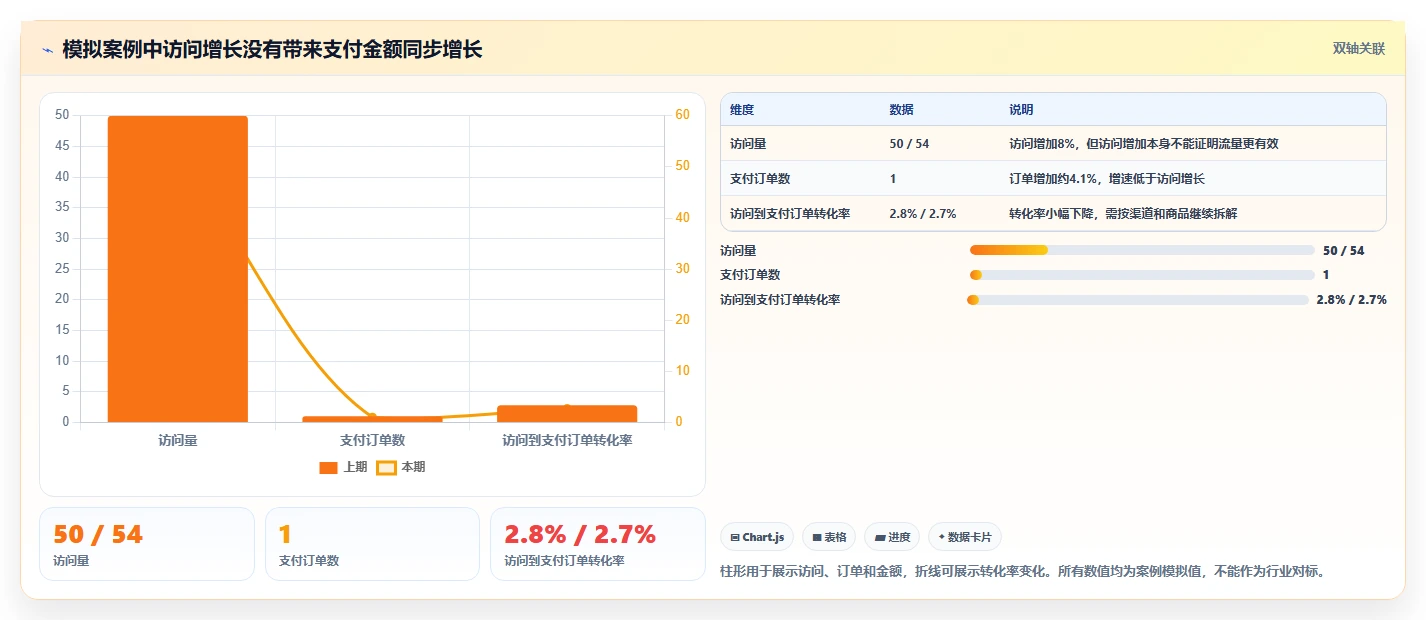Click the text 订单增加约4.1%，增速低于访问增长
Screen dimensions: 1426x620
(x=1107, y=179)
